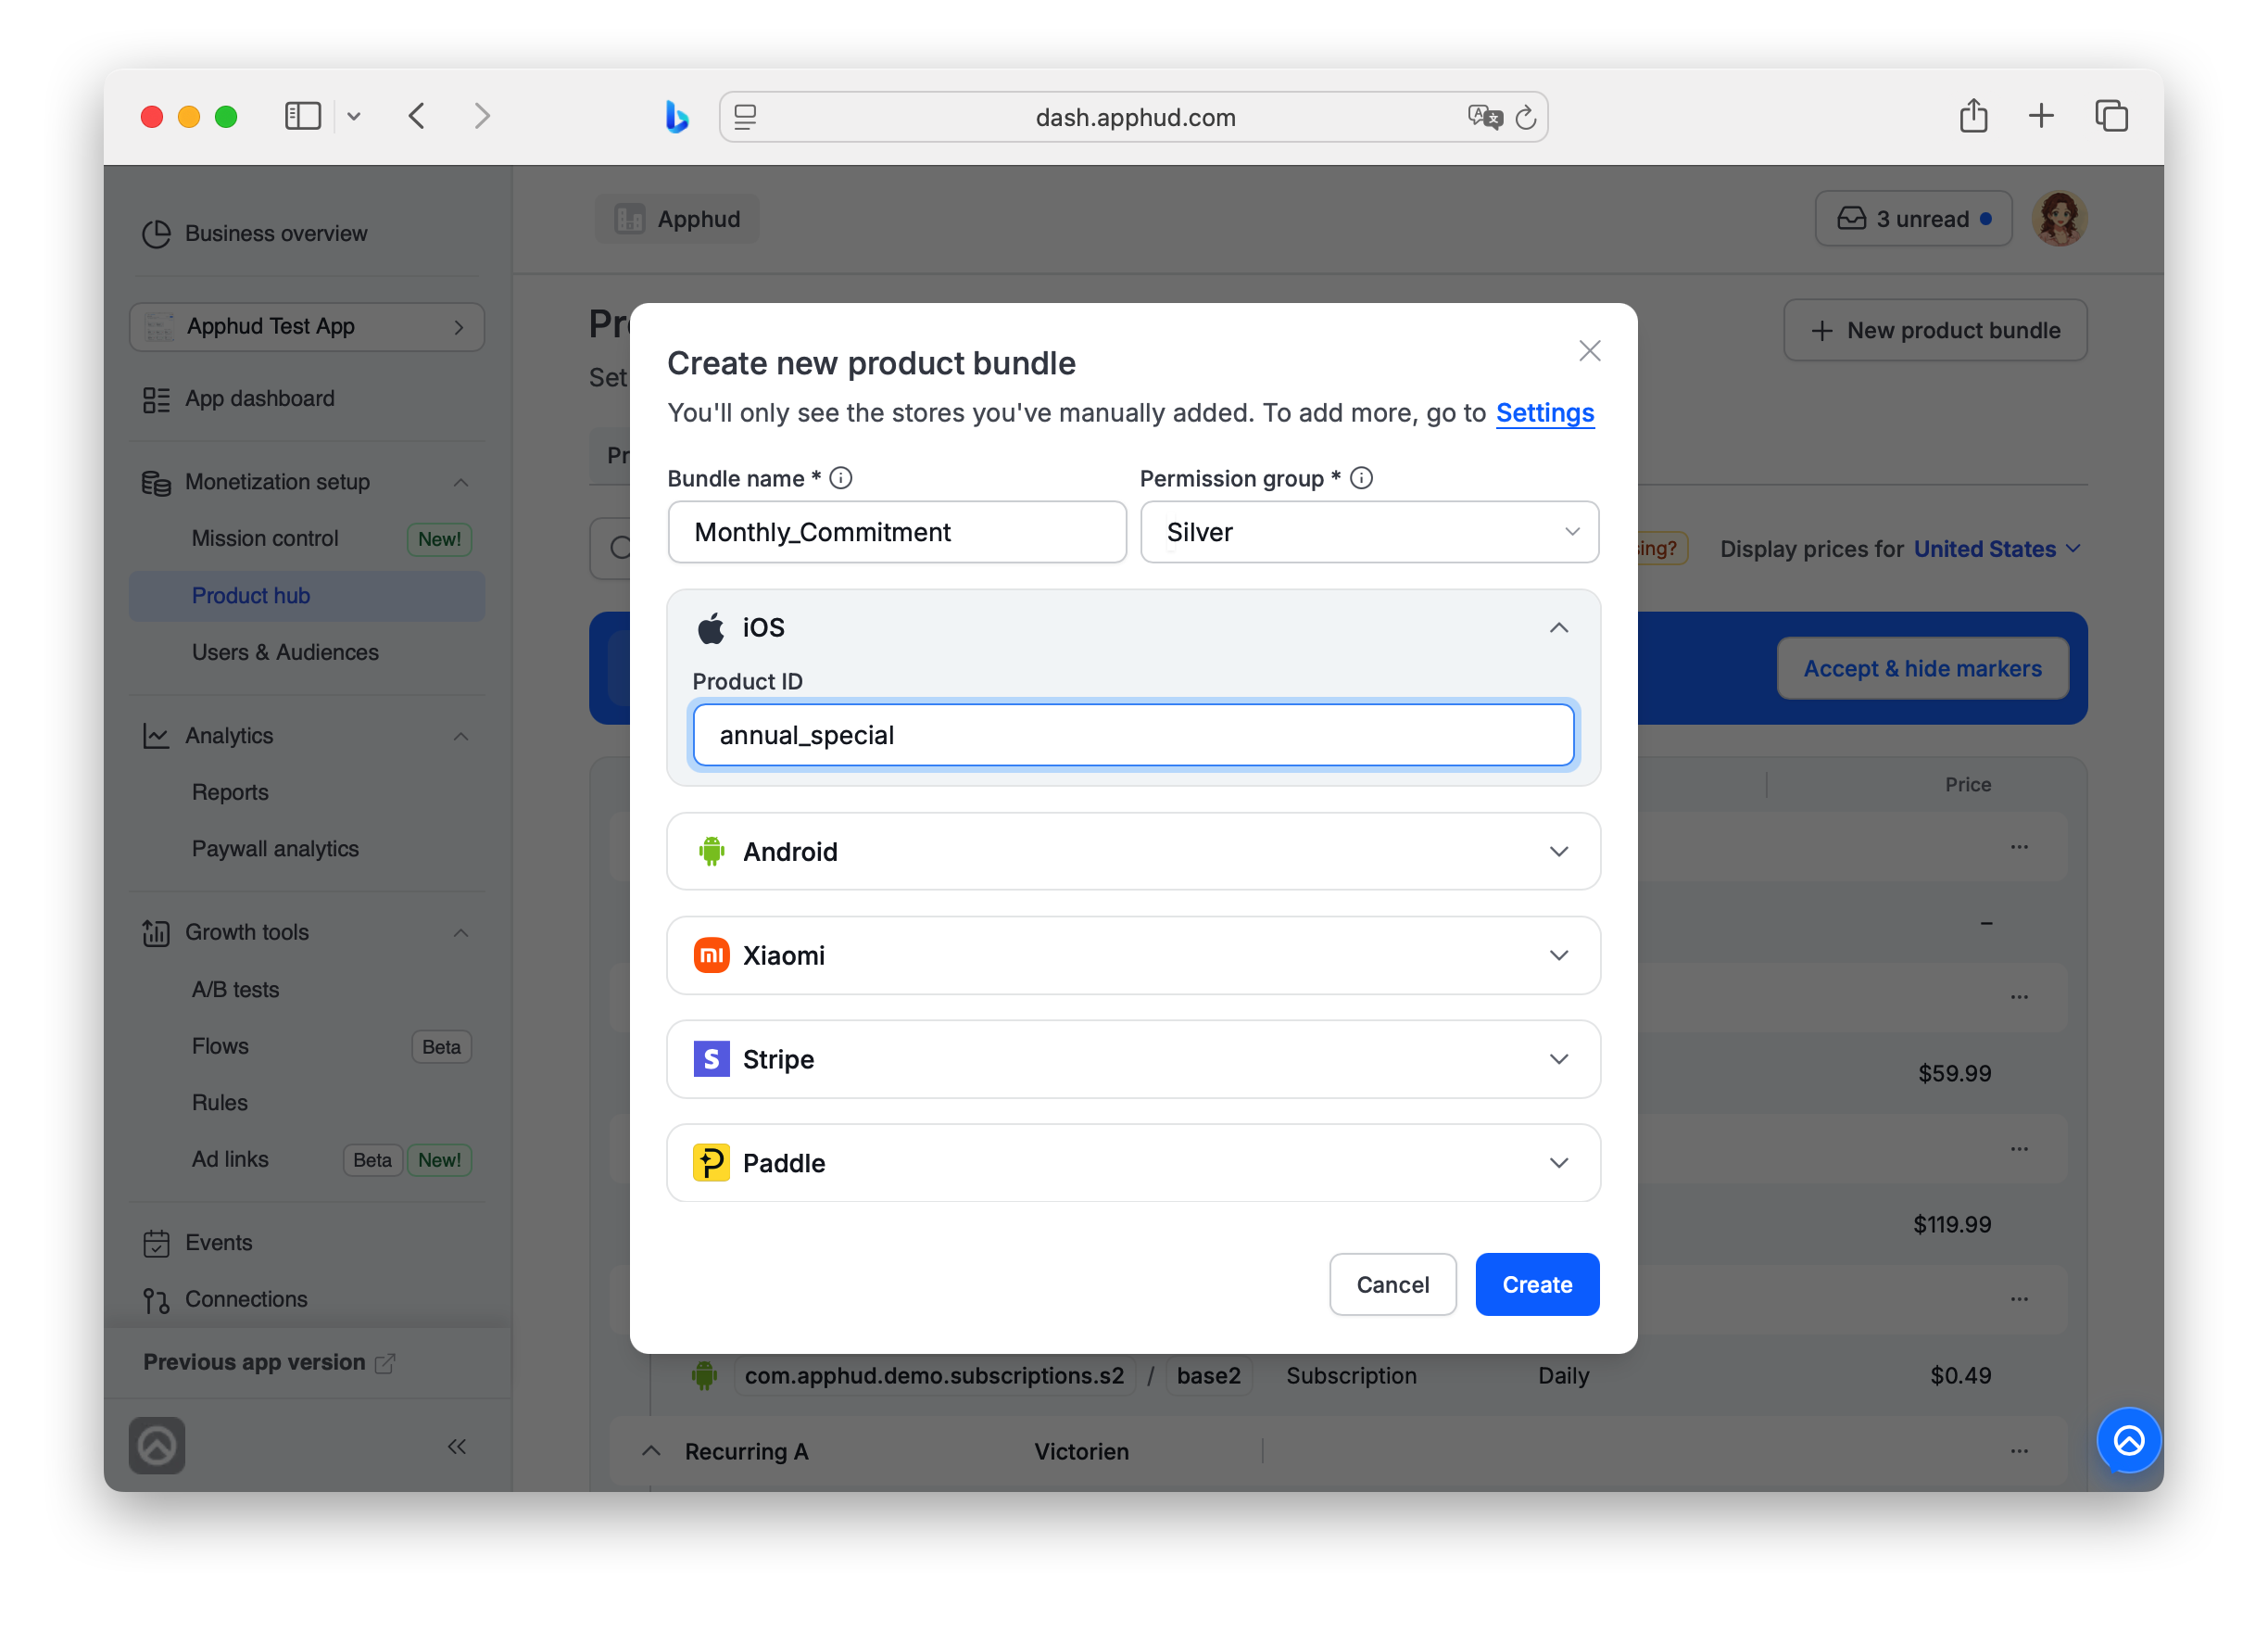Collapse the iOS store section

click(x=1558, y=628)
